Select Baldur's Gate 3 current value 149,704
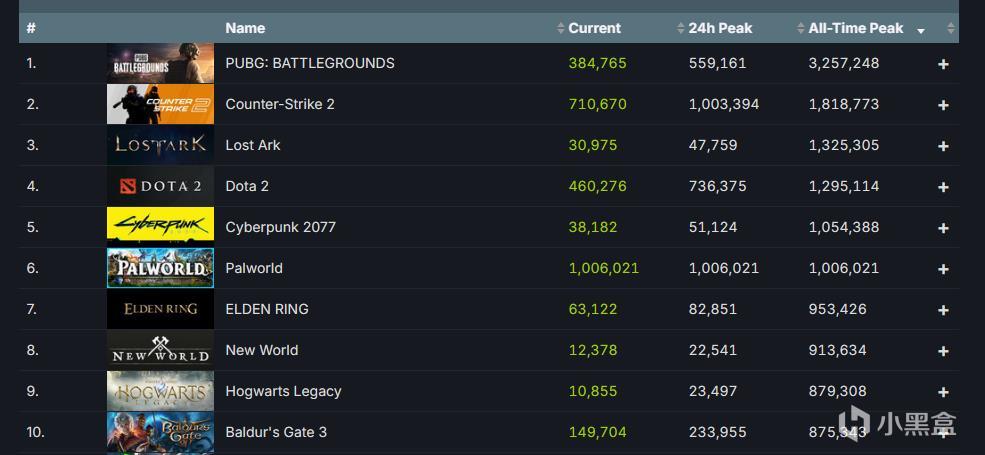This screenshot has height=455, width=985. click(597, 432)
